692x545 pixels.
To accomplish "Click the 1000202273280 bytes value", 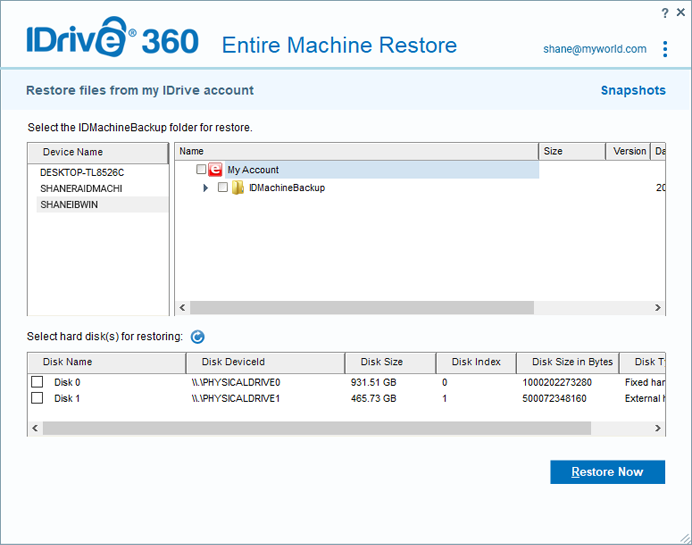I will pos(557,382).
